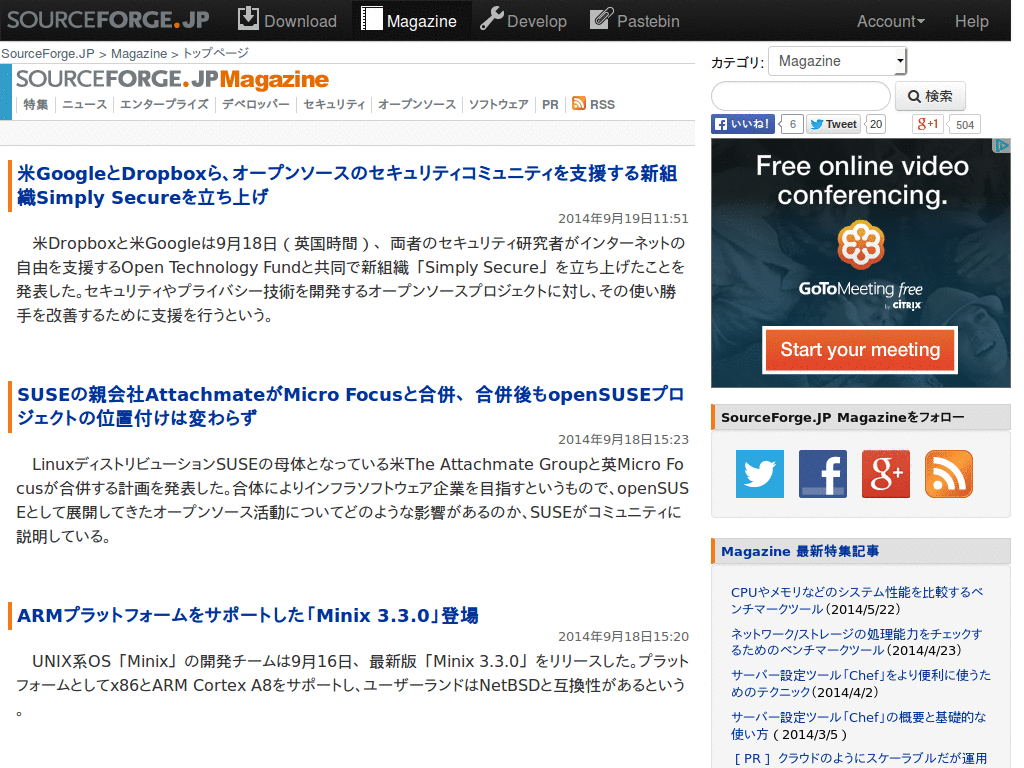1024x768 pixels.
Task: Click the GoToMeeting flower logo in ad
Action: pos(861,245)
